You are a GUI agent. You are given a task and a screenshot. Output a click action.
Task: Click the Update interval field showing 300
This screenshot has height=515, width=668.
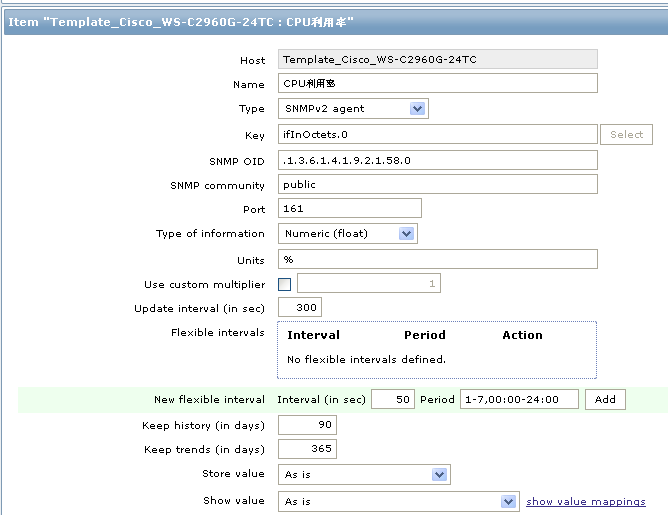pos(300,307)
